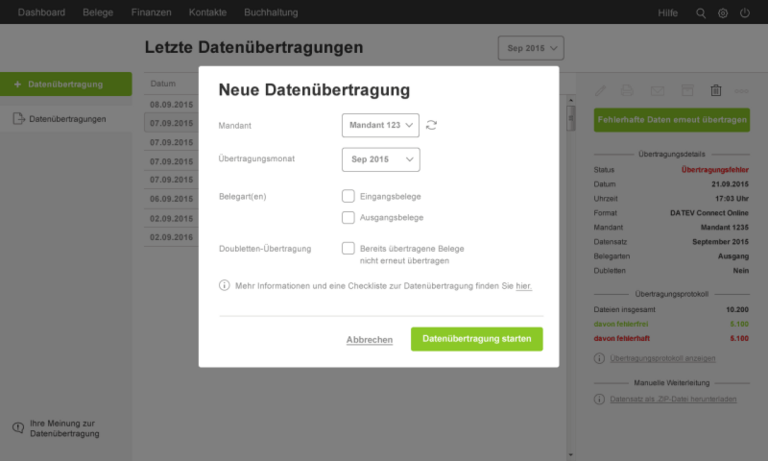Go to the Buchhaltung menu
Image resolution: width=768 pixels, height=461 pixels.
270,13
